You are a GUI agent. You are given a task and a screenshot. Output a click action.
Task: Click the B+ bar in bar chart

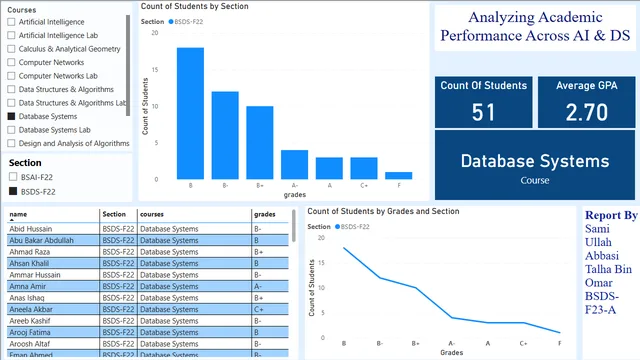click(260, 143)
